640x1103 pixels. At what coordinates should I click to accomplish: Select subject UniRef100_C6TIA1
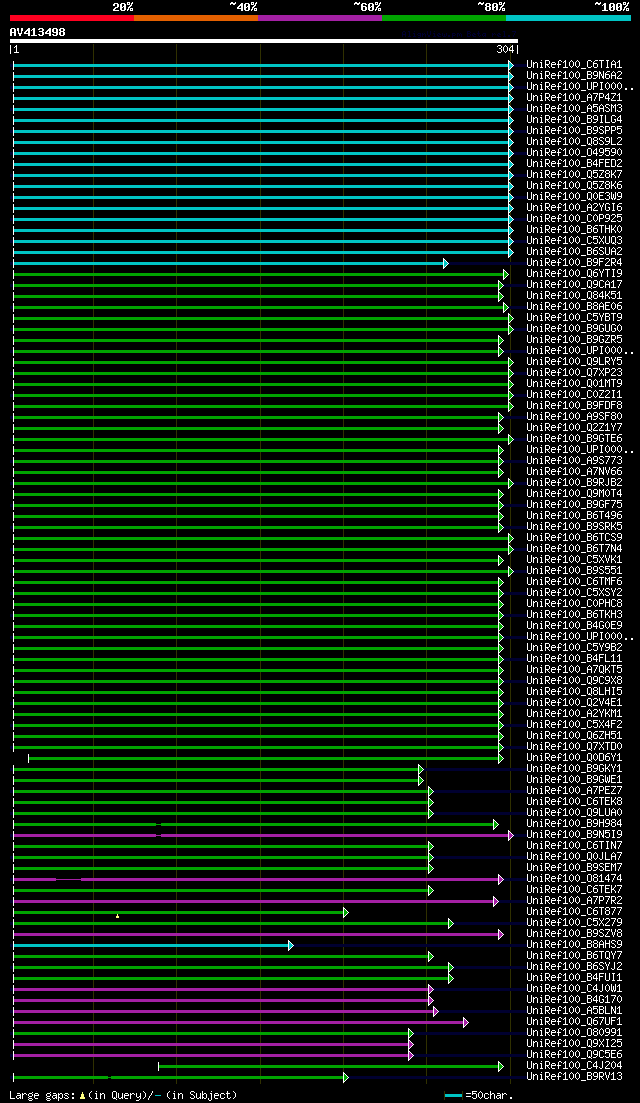(x=574, y=65)
